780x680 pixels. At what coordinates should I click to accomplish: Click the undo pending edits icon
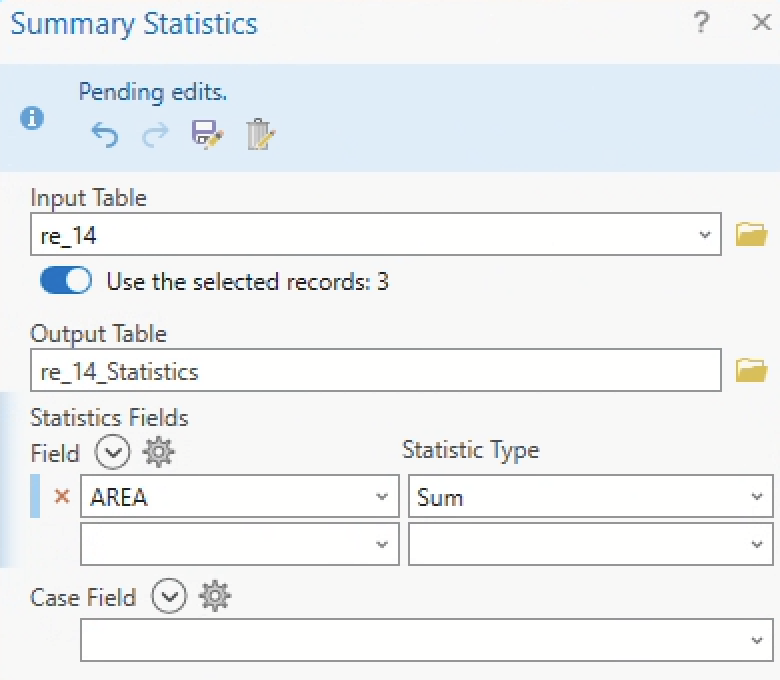click(104, 134)
